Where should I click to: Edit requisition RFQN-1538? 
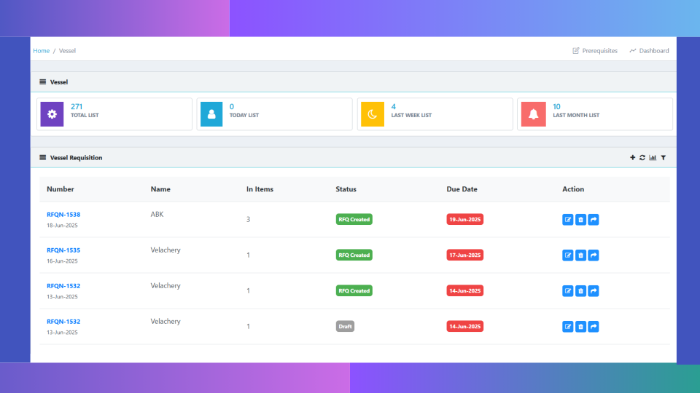(x=567, y=219)
